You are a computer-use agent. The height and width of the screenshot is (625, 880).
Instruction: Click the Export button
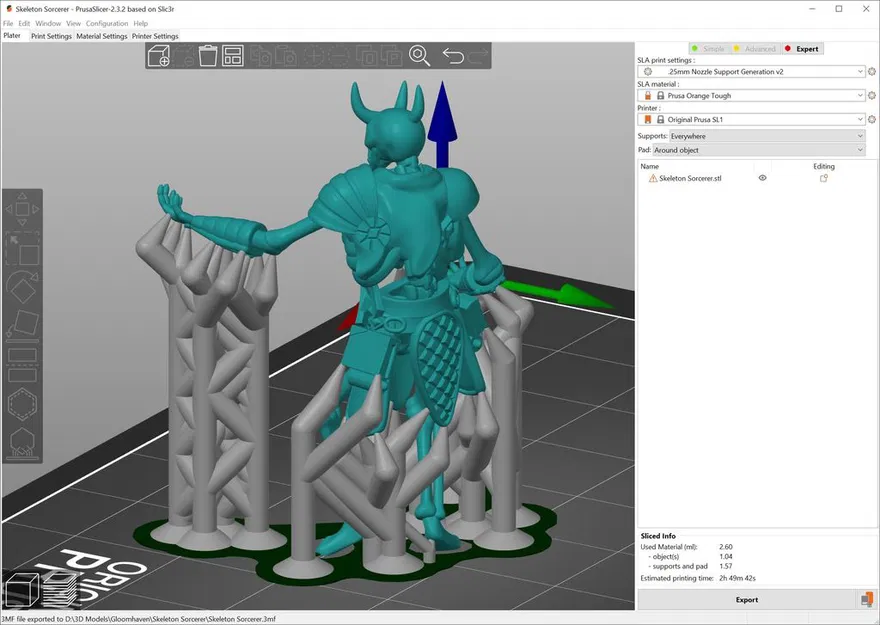click(746, 599)
